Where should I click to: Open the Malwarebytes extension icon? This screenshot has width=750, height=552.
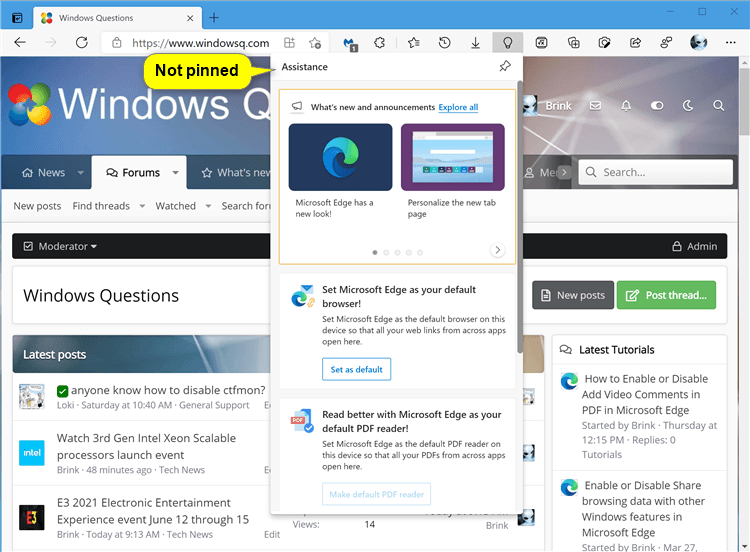(x=351, y=44)
